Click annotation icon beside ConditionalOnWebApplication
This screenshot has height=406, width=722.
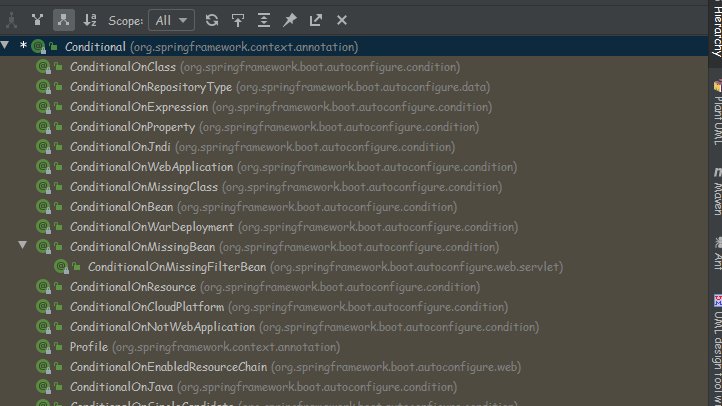(44, 167)
